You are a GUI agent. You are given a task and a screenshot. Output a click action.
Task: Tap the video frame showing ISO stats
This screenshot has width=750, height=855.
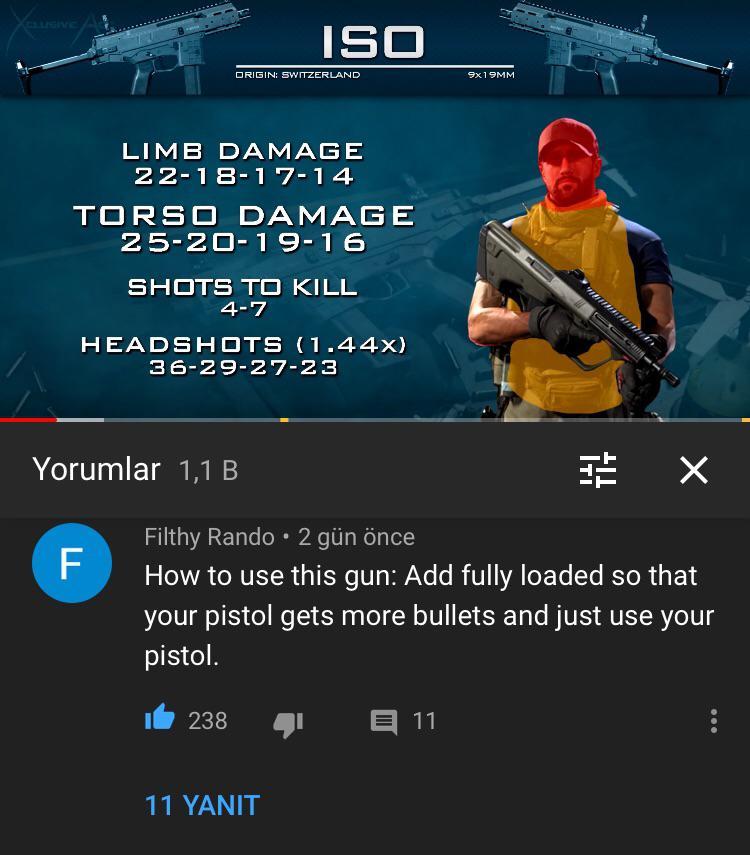click(x=375, y=209)
